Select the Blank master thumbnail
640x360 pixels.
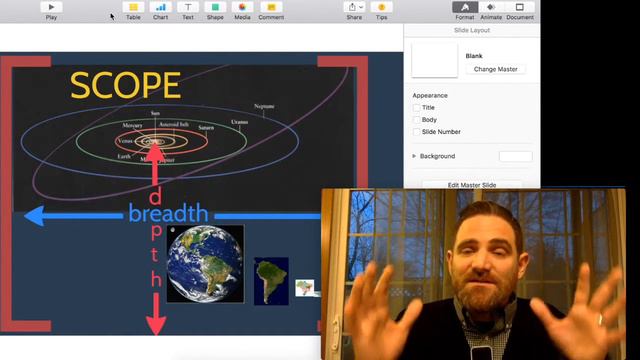point(435,60)
